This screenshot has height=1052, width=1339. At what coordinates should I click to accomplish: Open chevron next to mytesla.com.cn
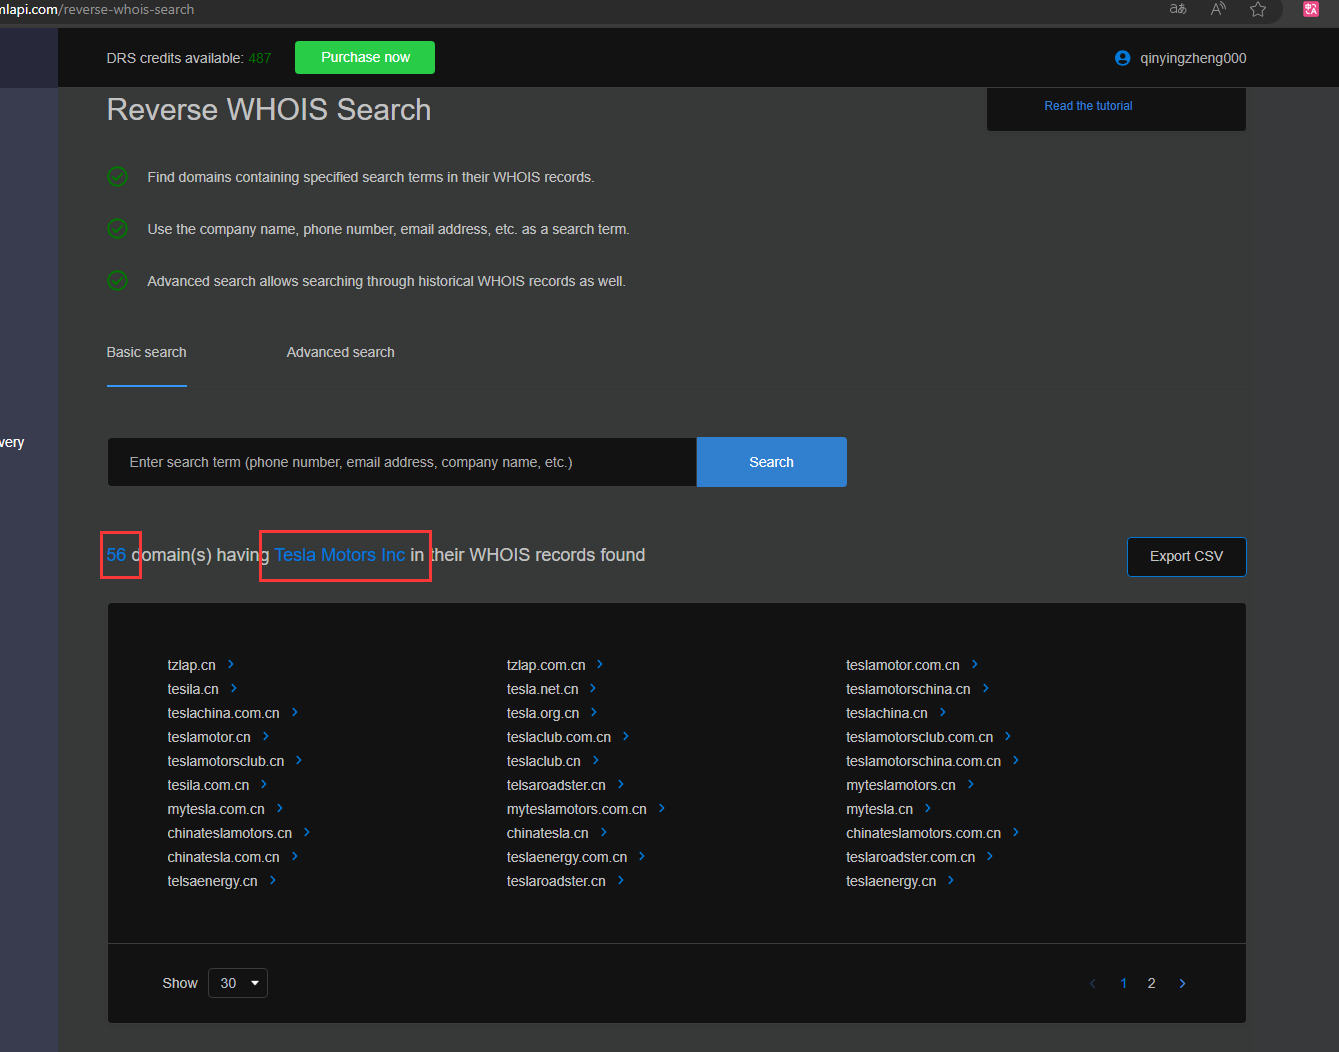click(280, 808)
